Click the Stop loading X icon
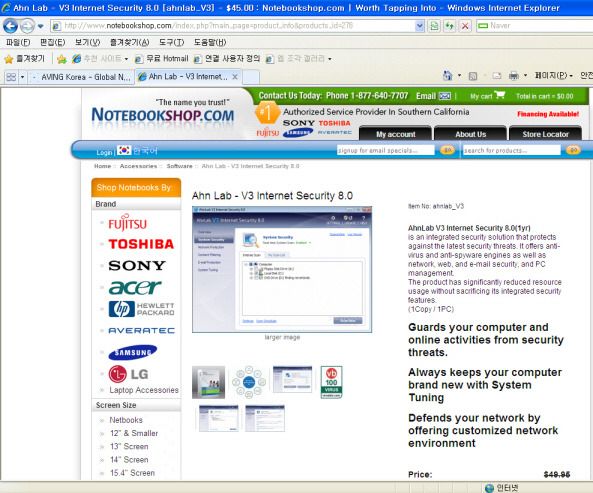593x493 pixels. coord(465,26)
